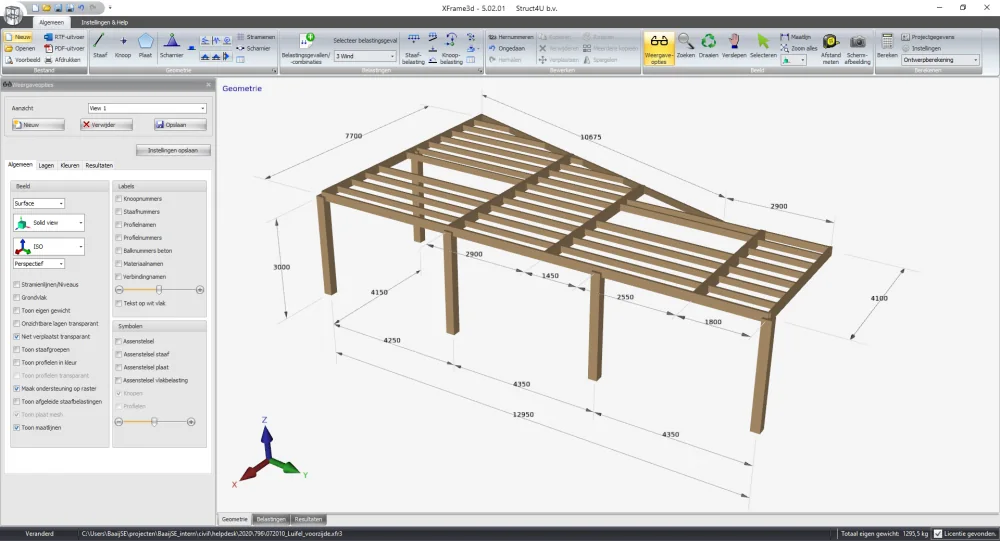The height and width of the screenshot is (541, 1000).
Task: Toggle Profielnamen checkbox
Action: pyautogui.click(x=119, y=225)
